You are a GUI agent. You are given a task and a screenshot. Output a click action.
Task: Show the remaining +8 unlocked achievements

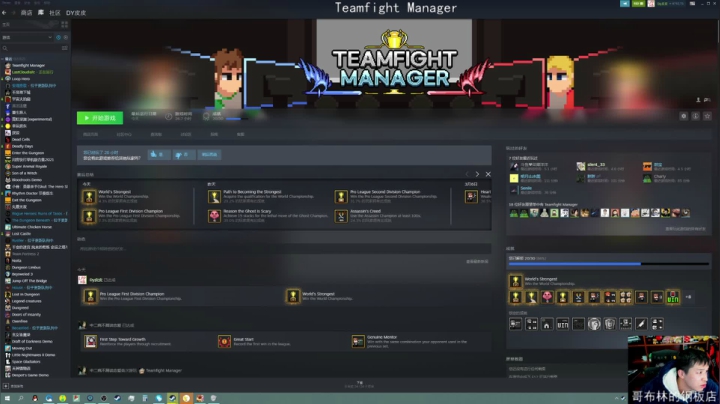pyautogui.click(x=688, y=297)
